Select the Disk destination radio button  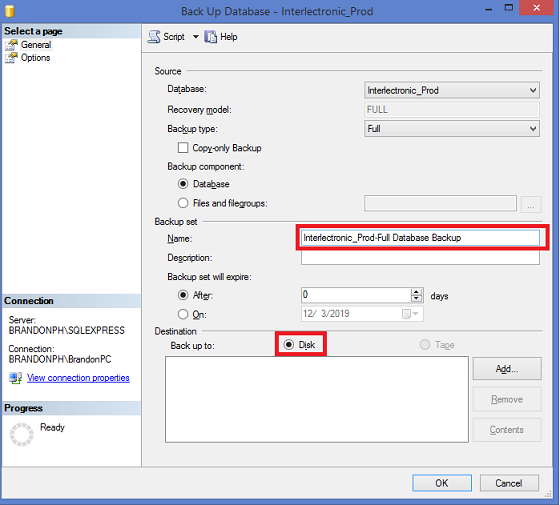[289, 345]
